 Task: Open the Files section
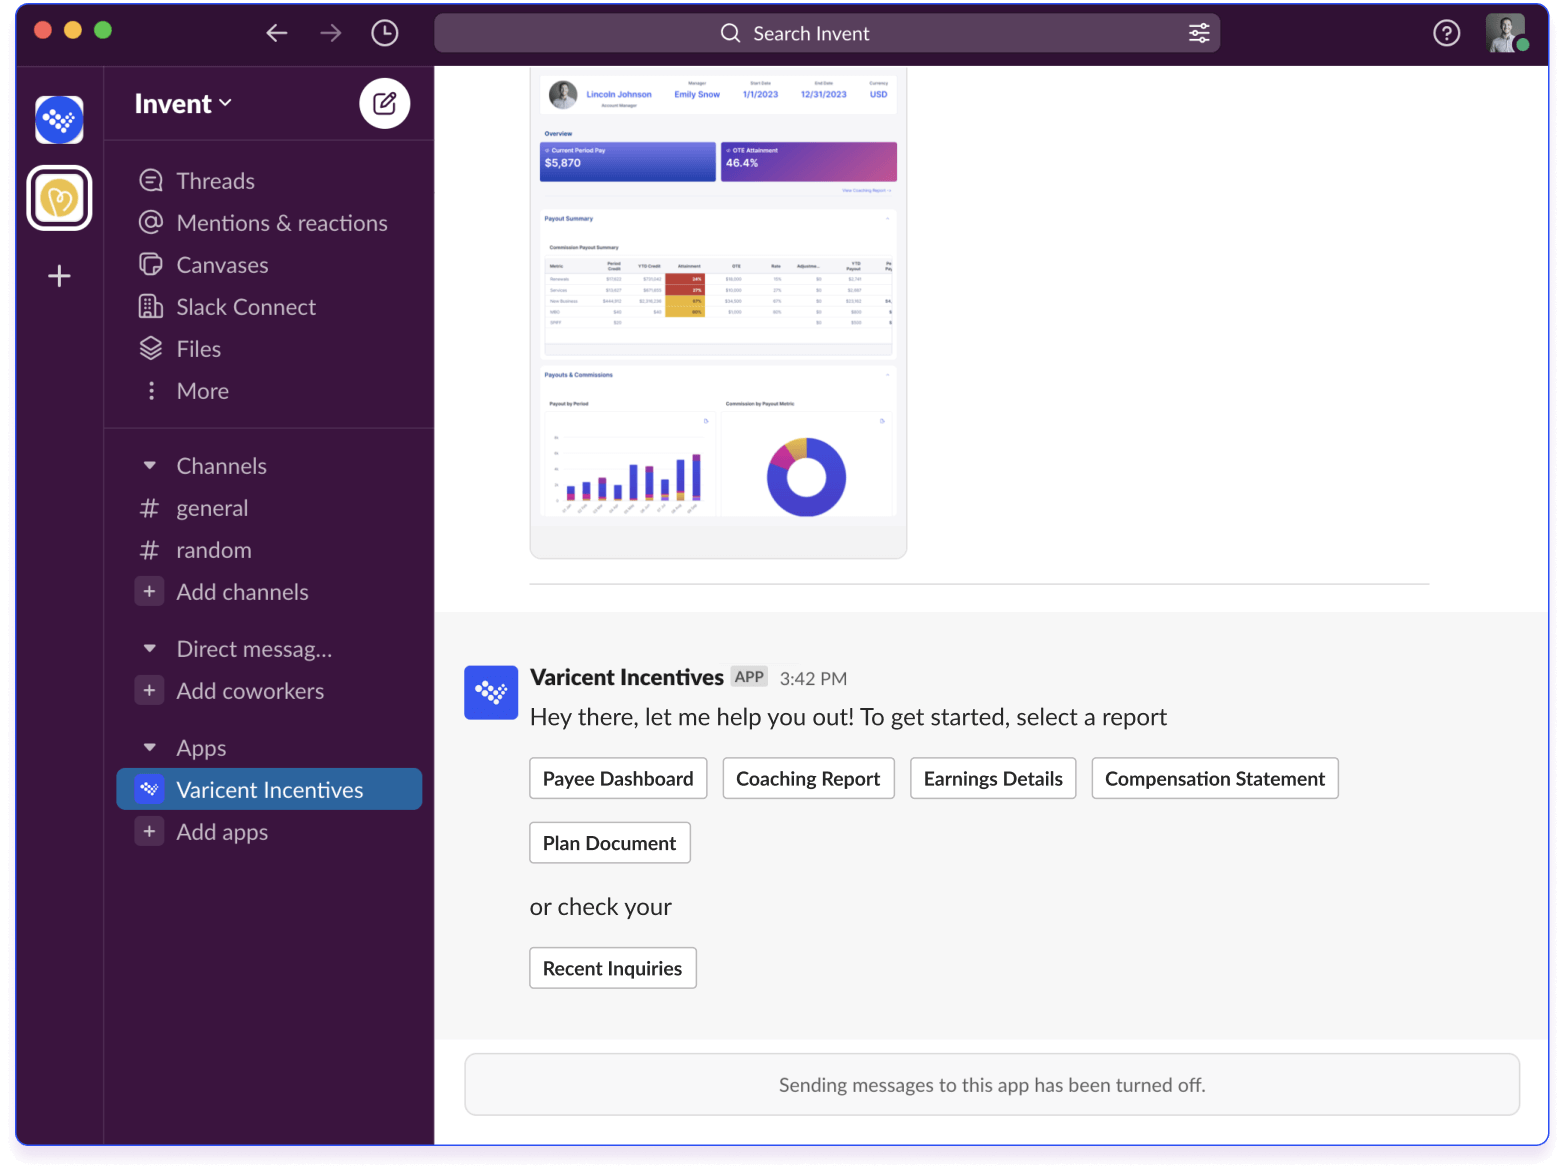pyautogui.click(x=198, y=348)
